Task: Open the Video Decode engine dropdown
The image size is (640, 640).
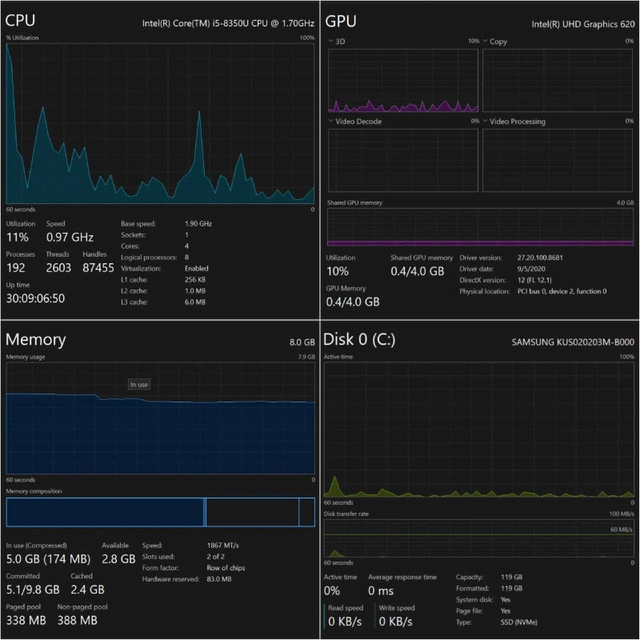Action: click(331, 122)
